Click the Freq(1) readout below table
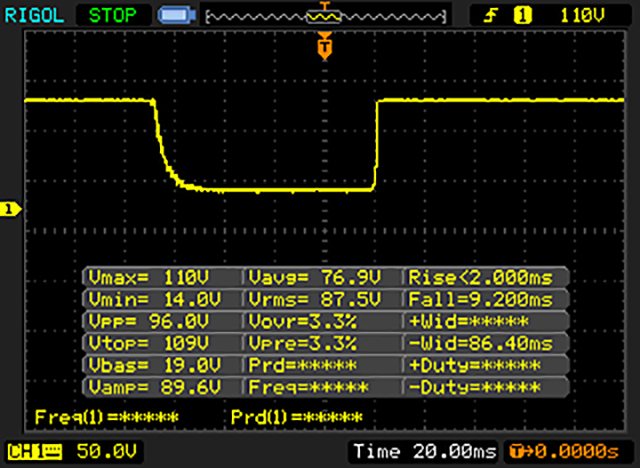 coord(106,416)
